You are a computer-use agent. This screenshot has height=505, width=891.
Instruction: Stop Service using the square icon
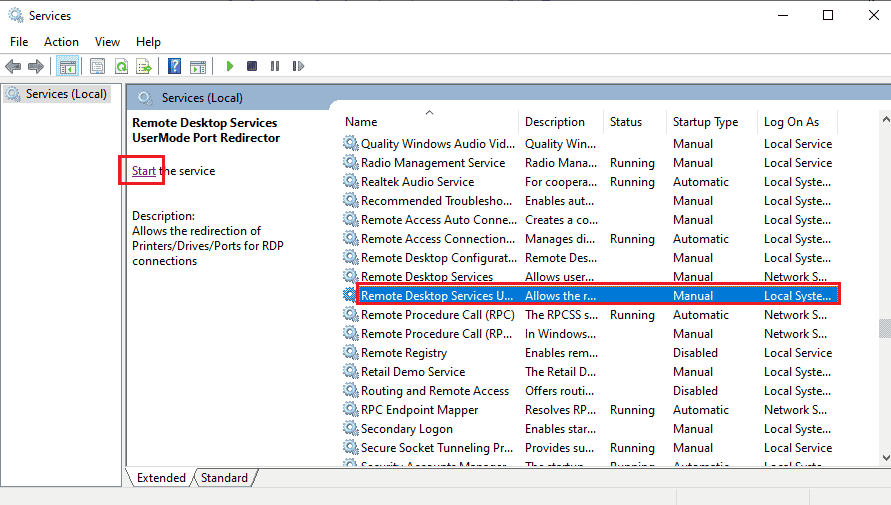pos(252,66)
